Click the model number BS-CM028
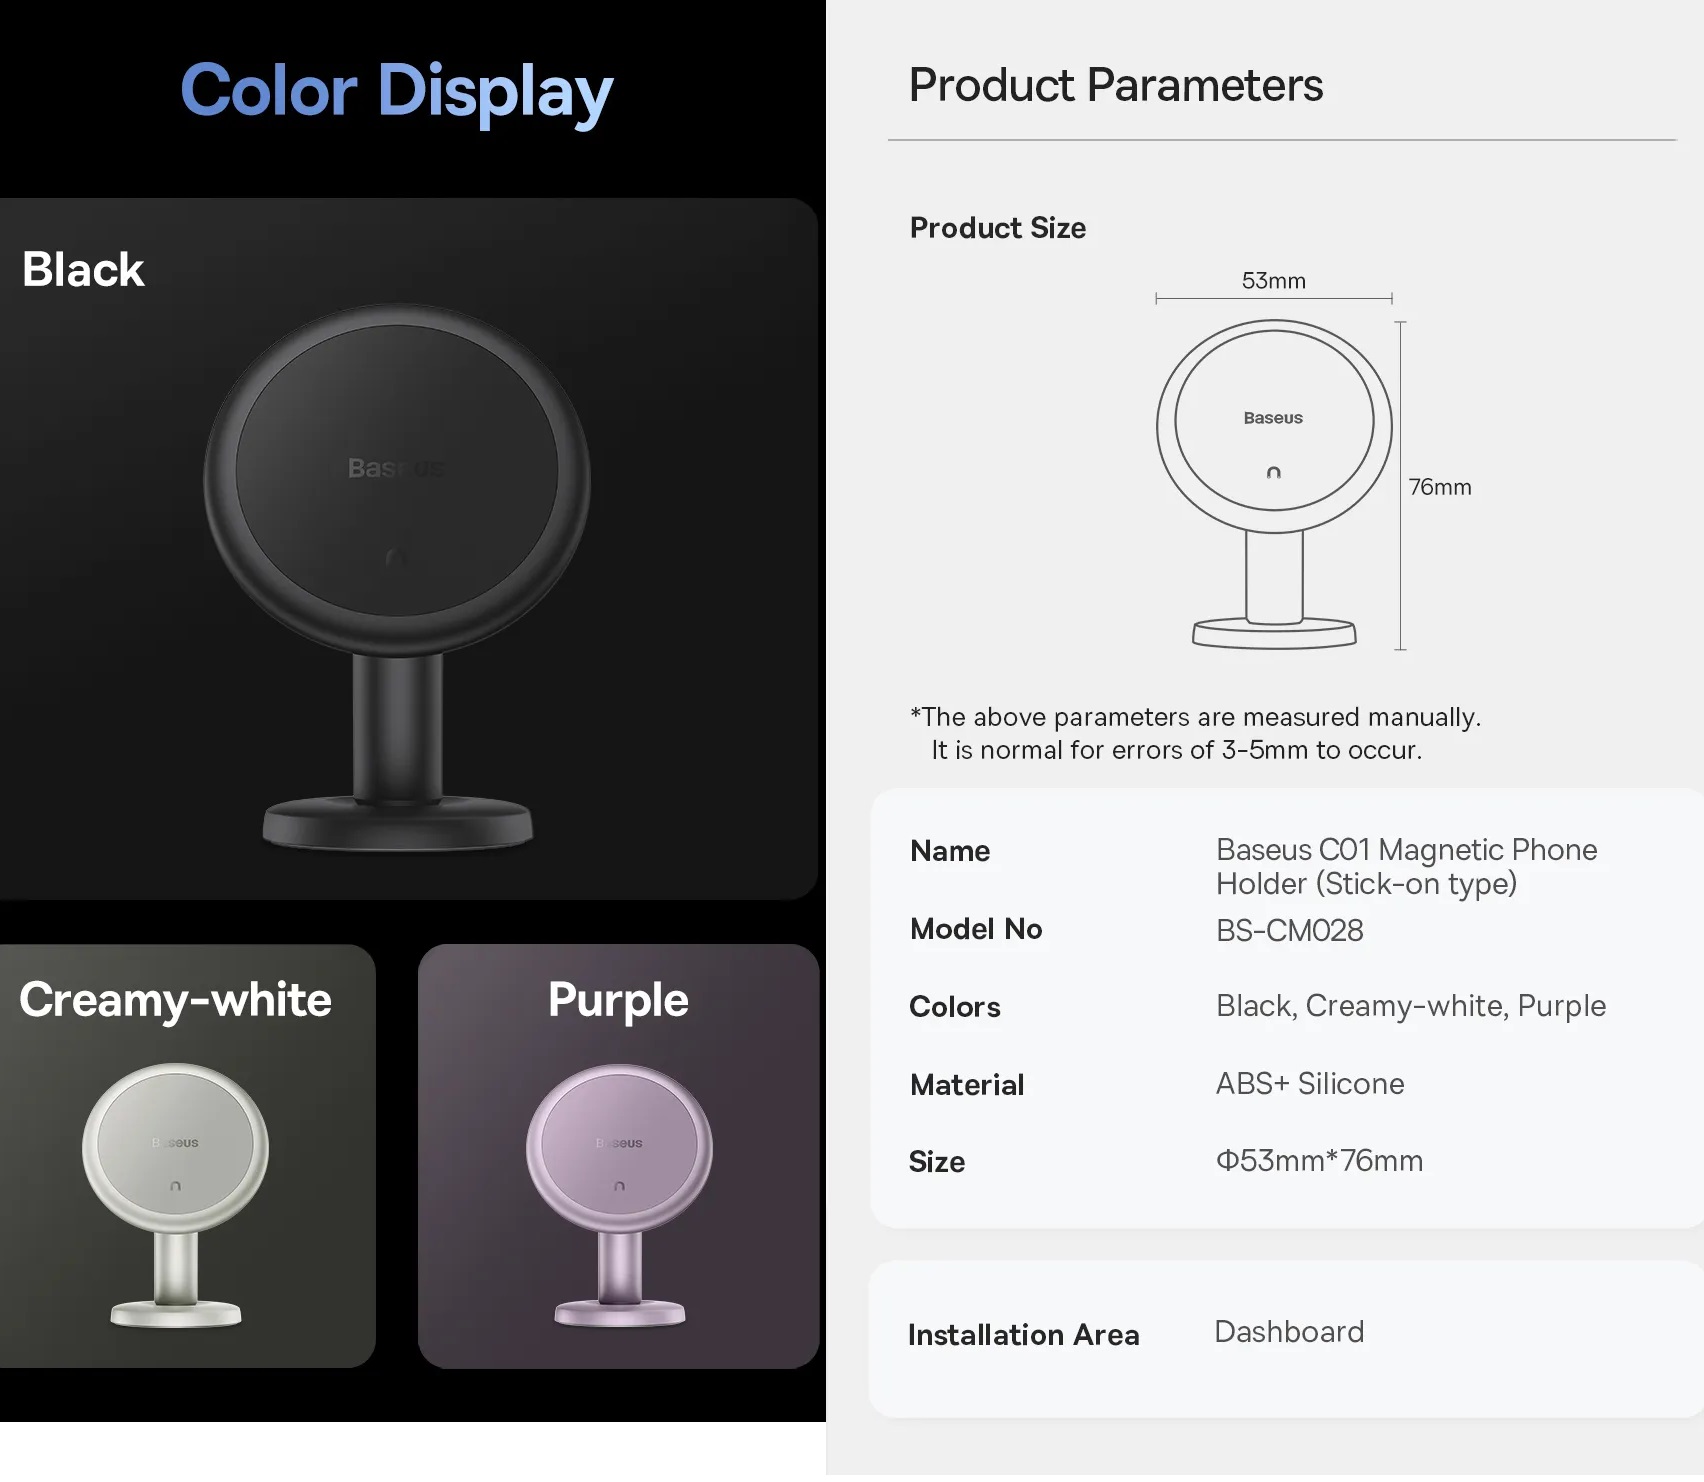Image resolution: width=1704 pixels, height=1482 pixels. 1289,930
